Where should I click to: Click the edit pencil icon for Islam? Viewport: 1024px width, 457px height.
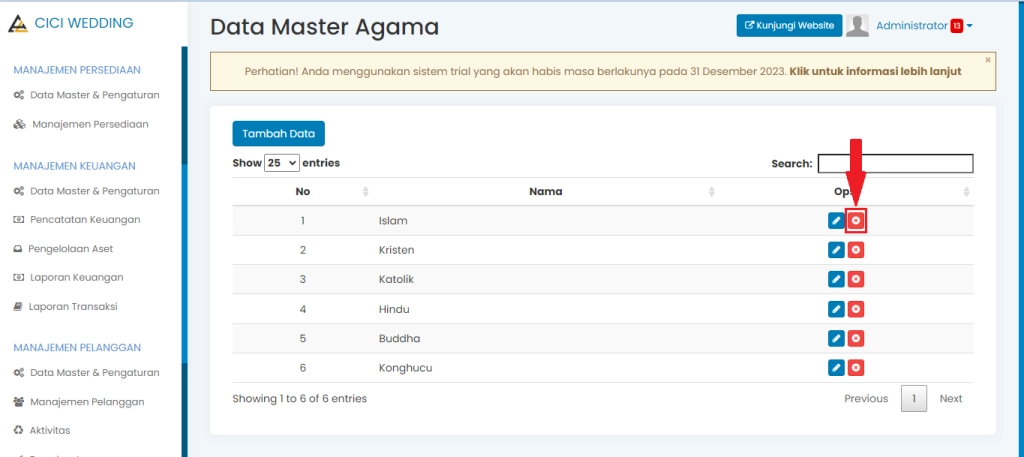[836, 221]
